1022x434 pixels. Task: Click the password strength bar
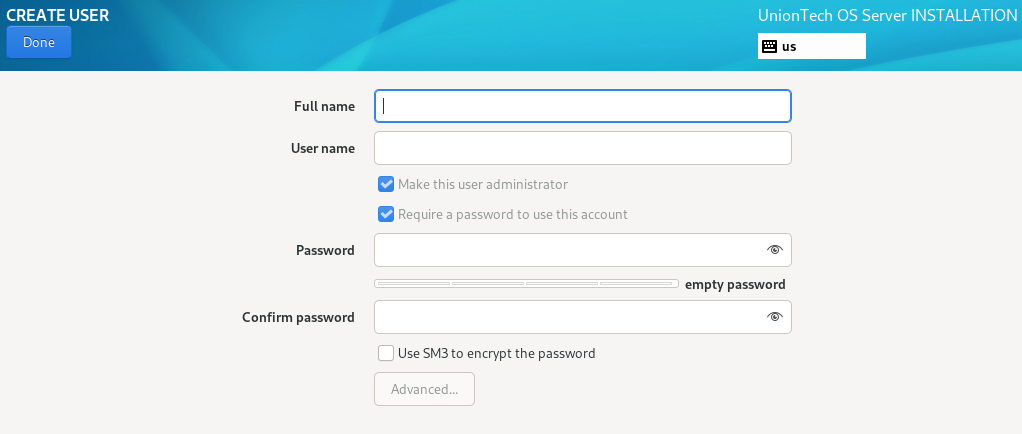click(x=526, y=283)
